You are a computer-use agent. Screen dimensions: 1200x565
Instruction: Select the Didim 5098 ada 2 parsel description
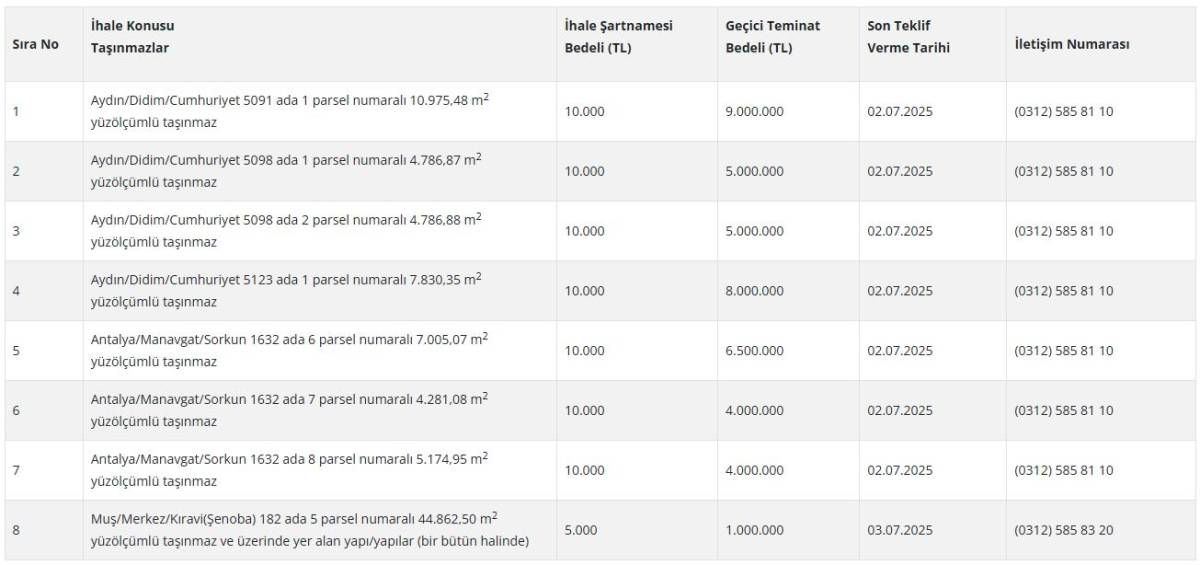point(286,231)
